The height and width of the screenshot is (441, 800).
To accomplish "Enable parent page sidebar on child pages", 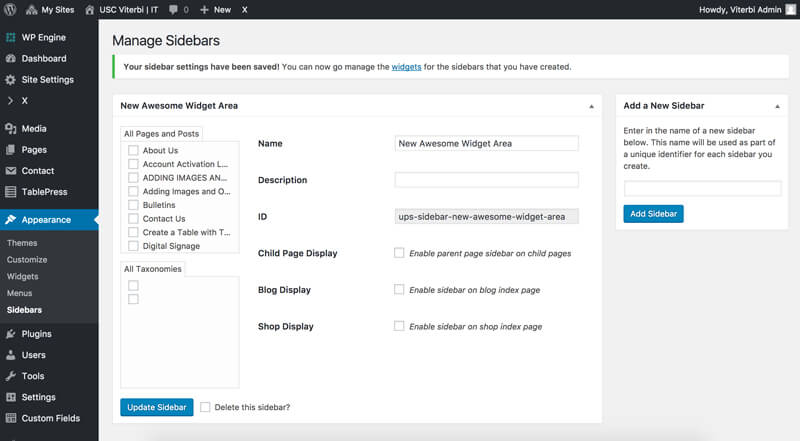I will pyautogui.click(x=399, y=253).
